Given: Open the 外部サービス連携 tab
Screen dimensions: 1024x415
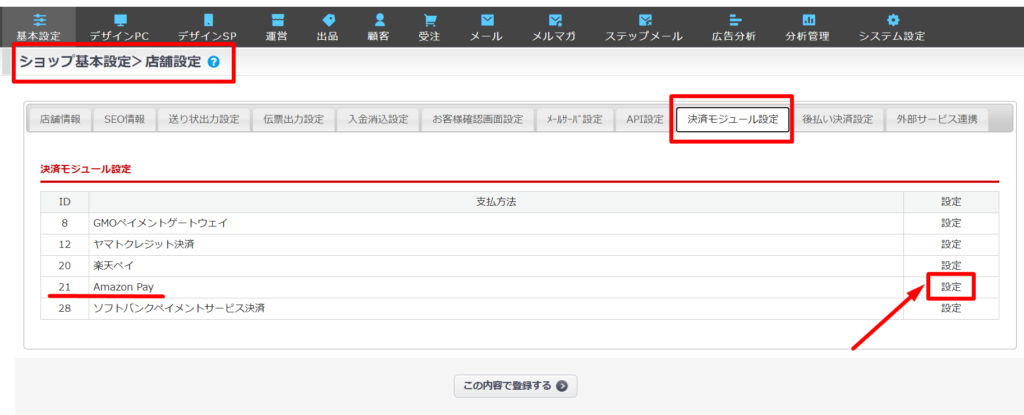Looking at the screenshot, I should (x=936, y=120).
